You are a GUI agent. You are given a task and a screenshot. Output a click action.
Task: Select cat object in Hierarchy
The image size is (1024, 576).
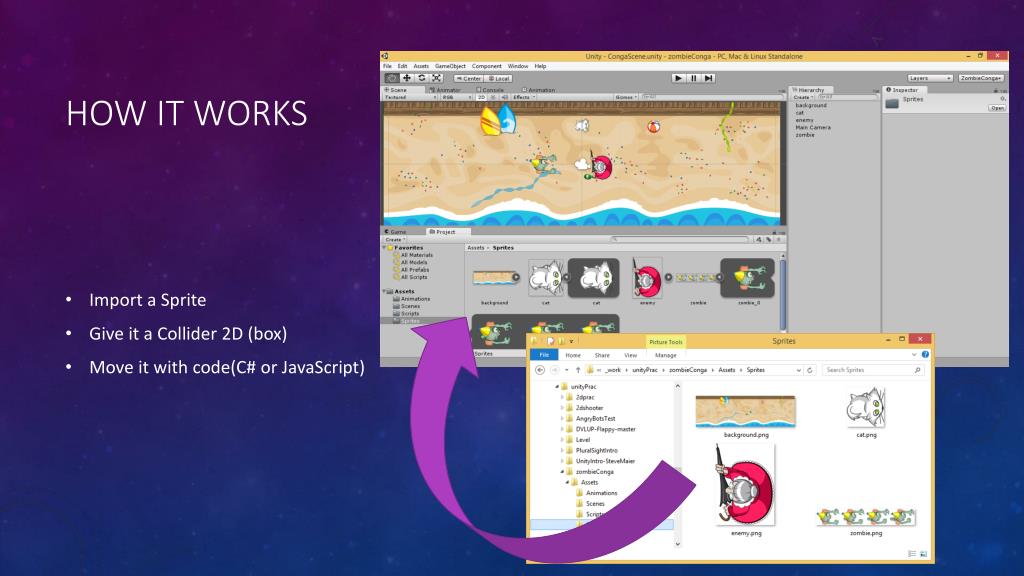[800, 113]
